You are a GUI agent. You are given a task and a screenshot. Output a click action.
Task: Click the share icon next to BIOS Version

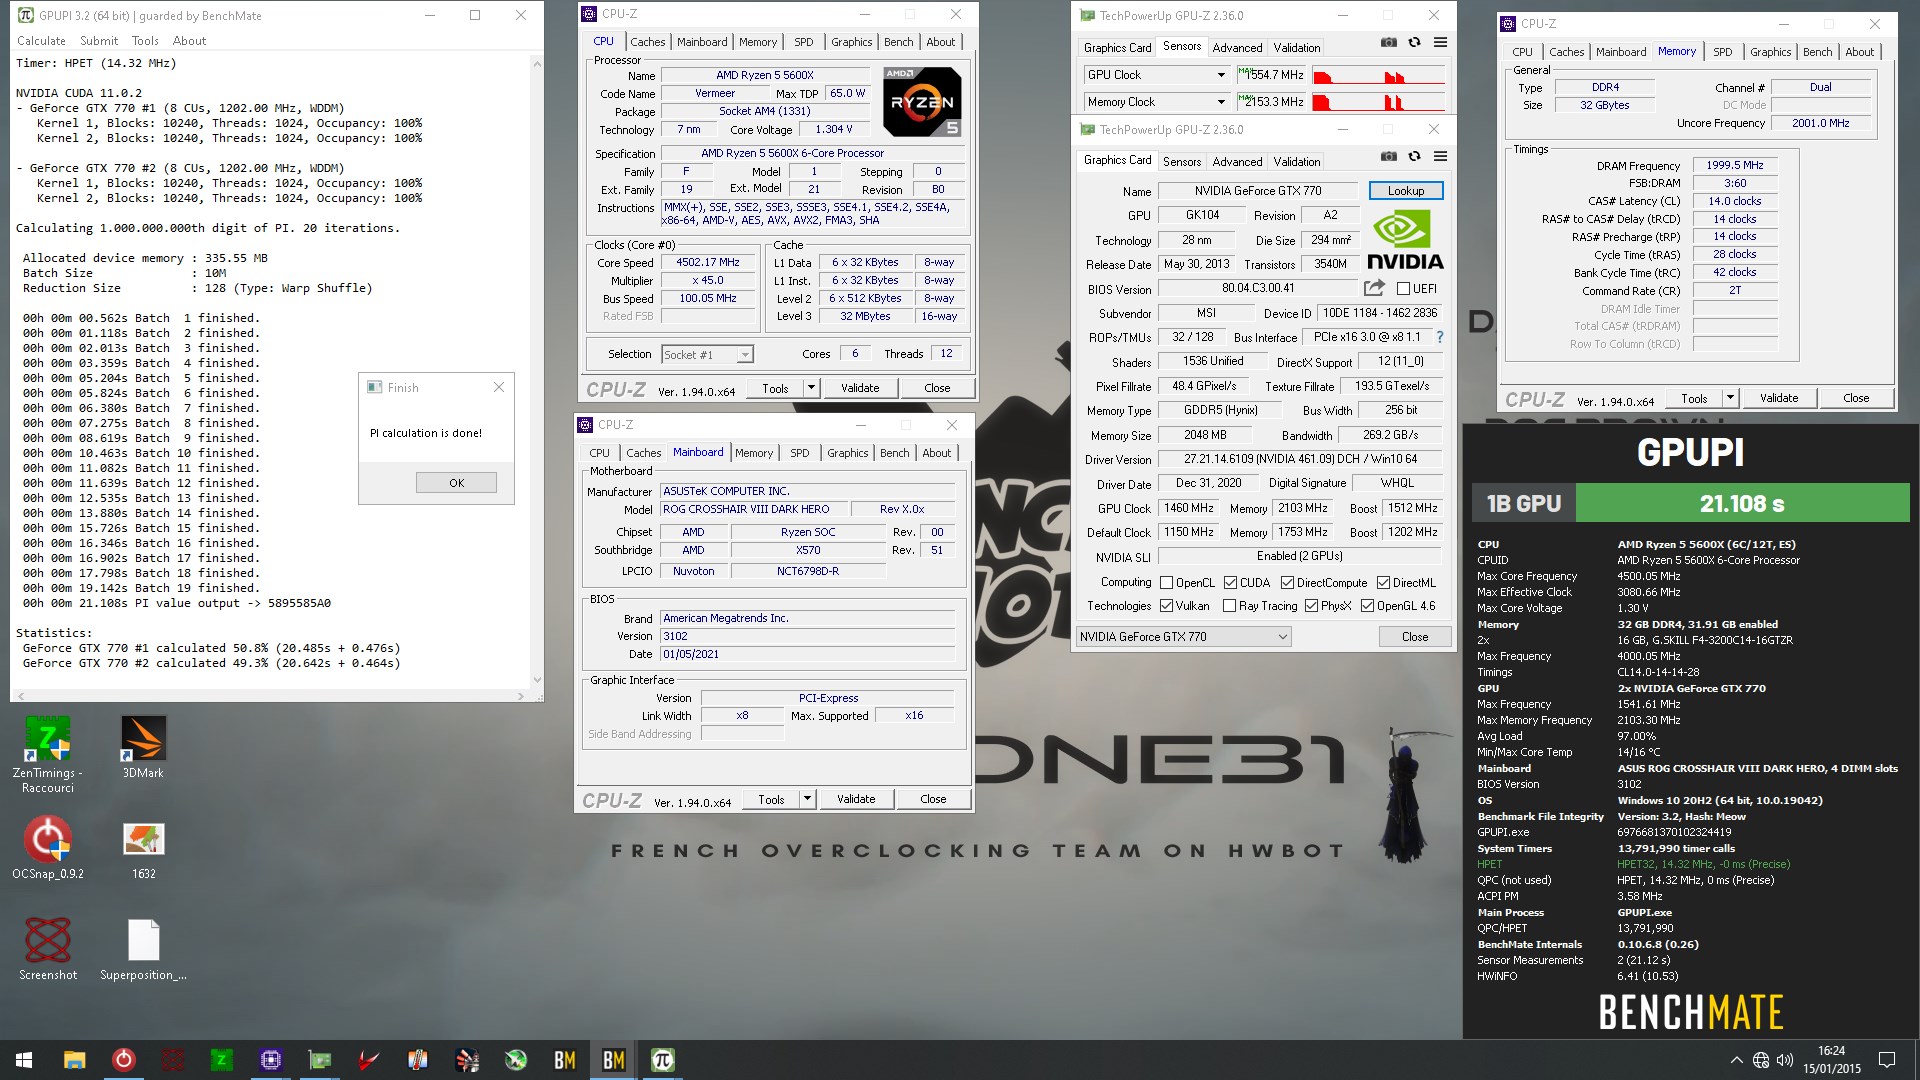(x=1374, y=288)
